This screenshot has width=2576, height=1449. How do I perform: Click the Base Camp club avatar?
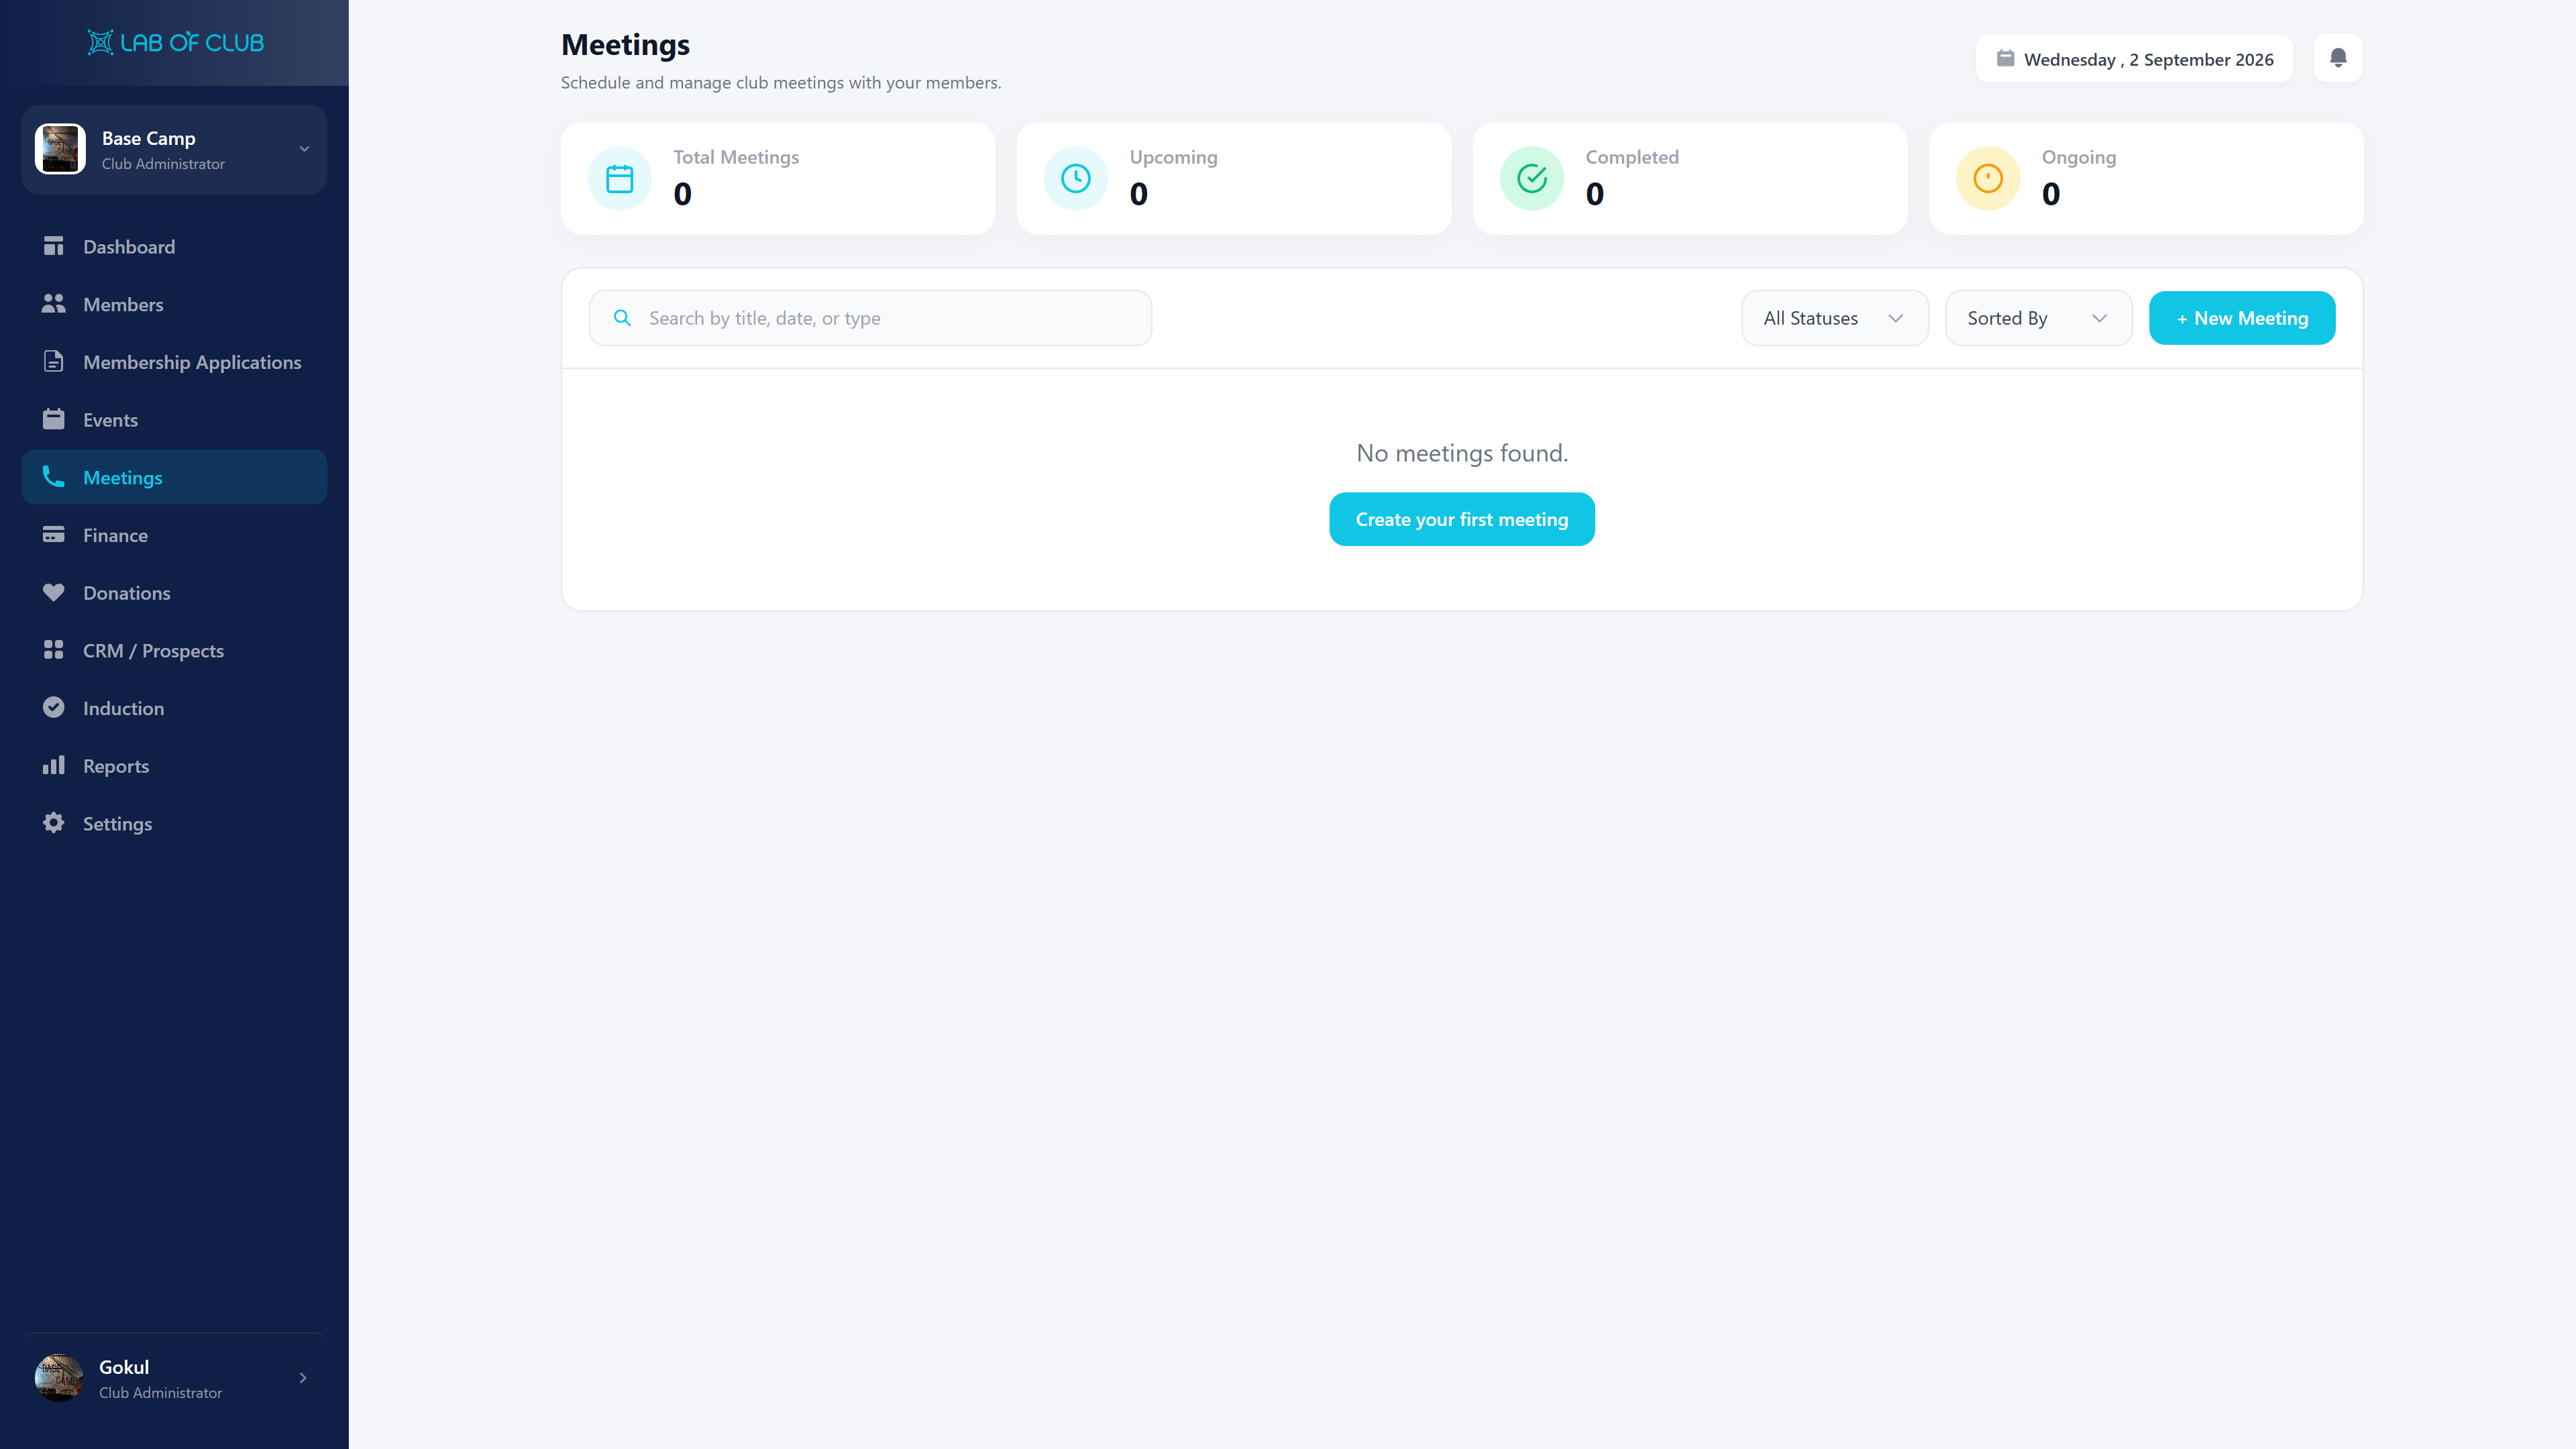click(x=60, y=149)
